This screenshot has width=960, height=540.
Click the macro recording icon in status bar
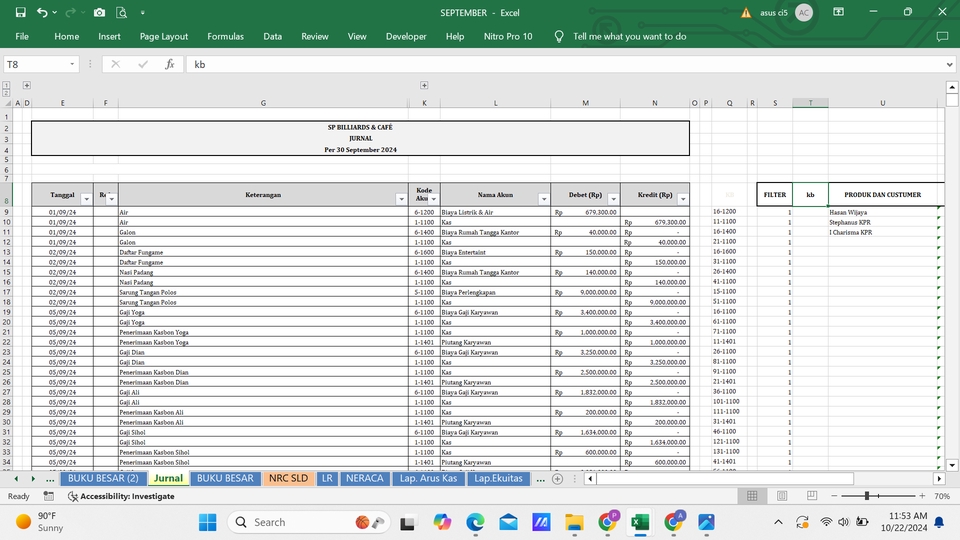pyautogui.click(x=48, y=496)
